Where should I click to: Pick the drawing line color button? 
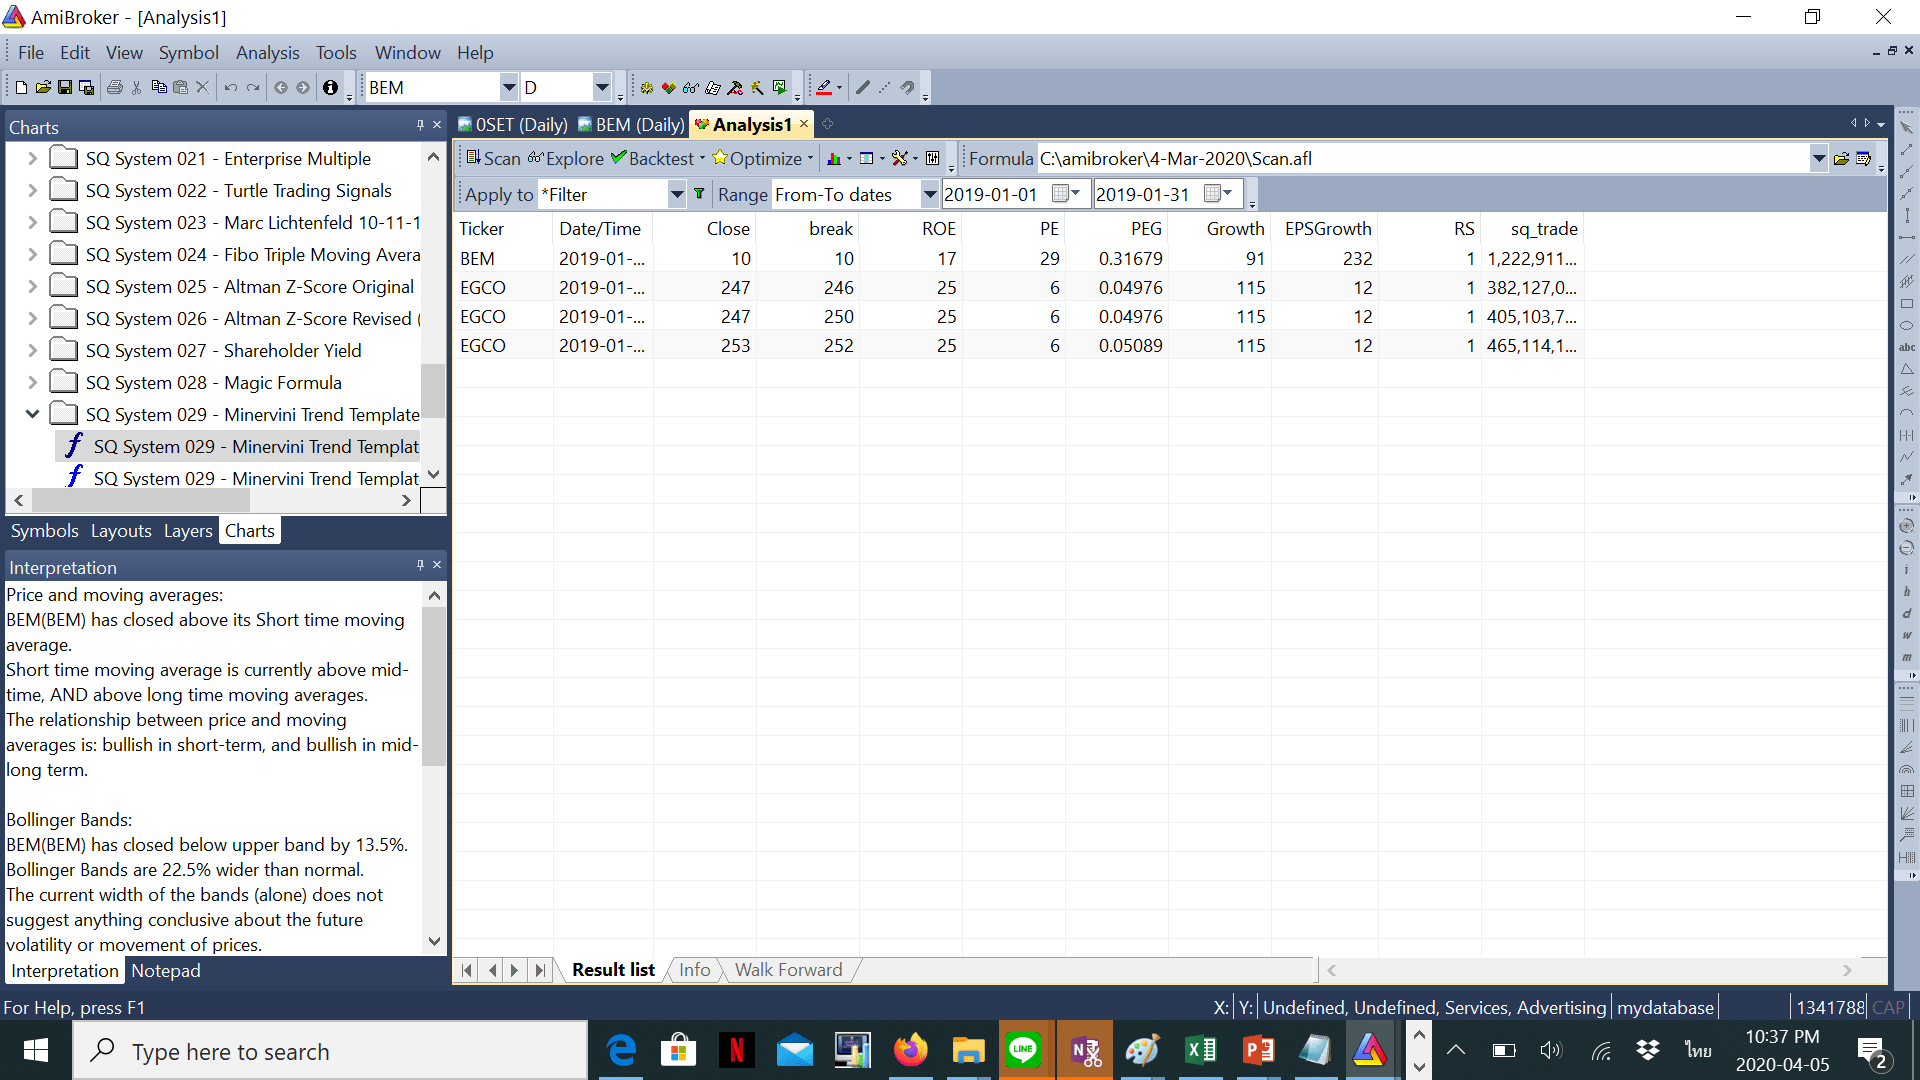pyautogui.click(x=823, y=88)
